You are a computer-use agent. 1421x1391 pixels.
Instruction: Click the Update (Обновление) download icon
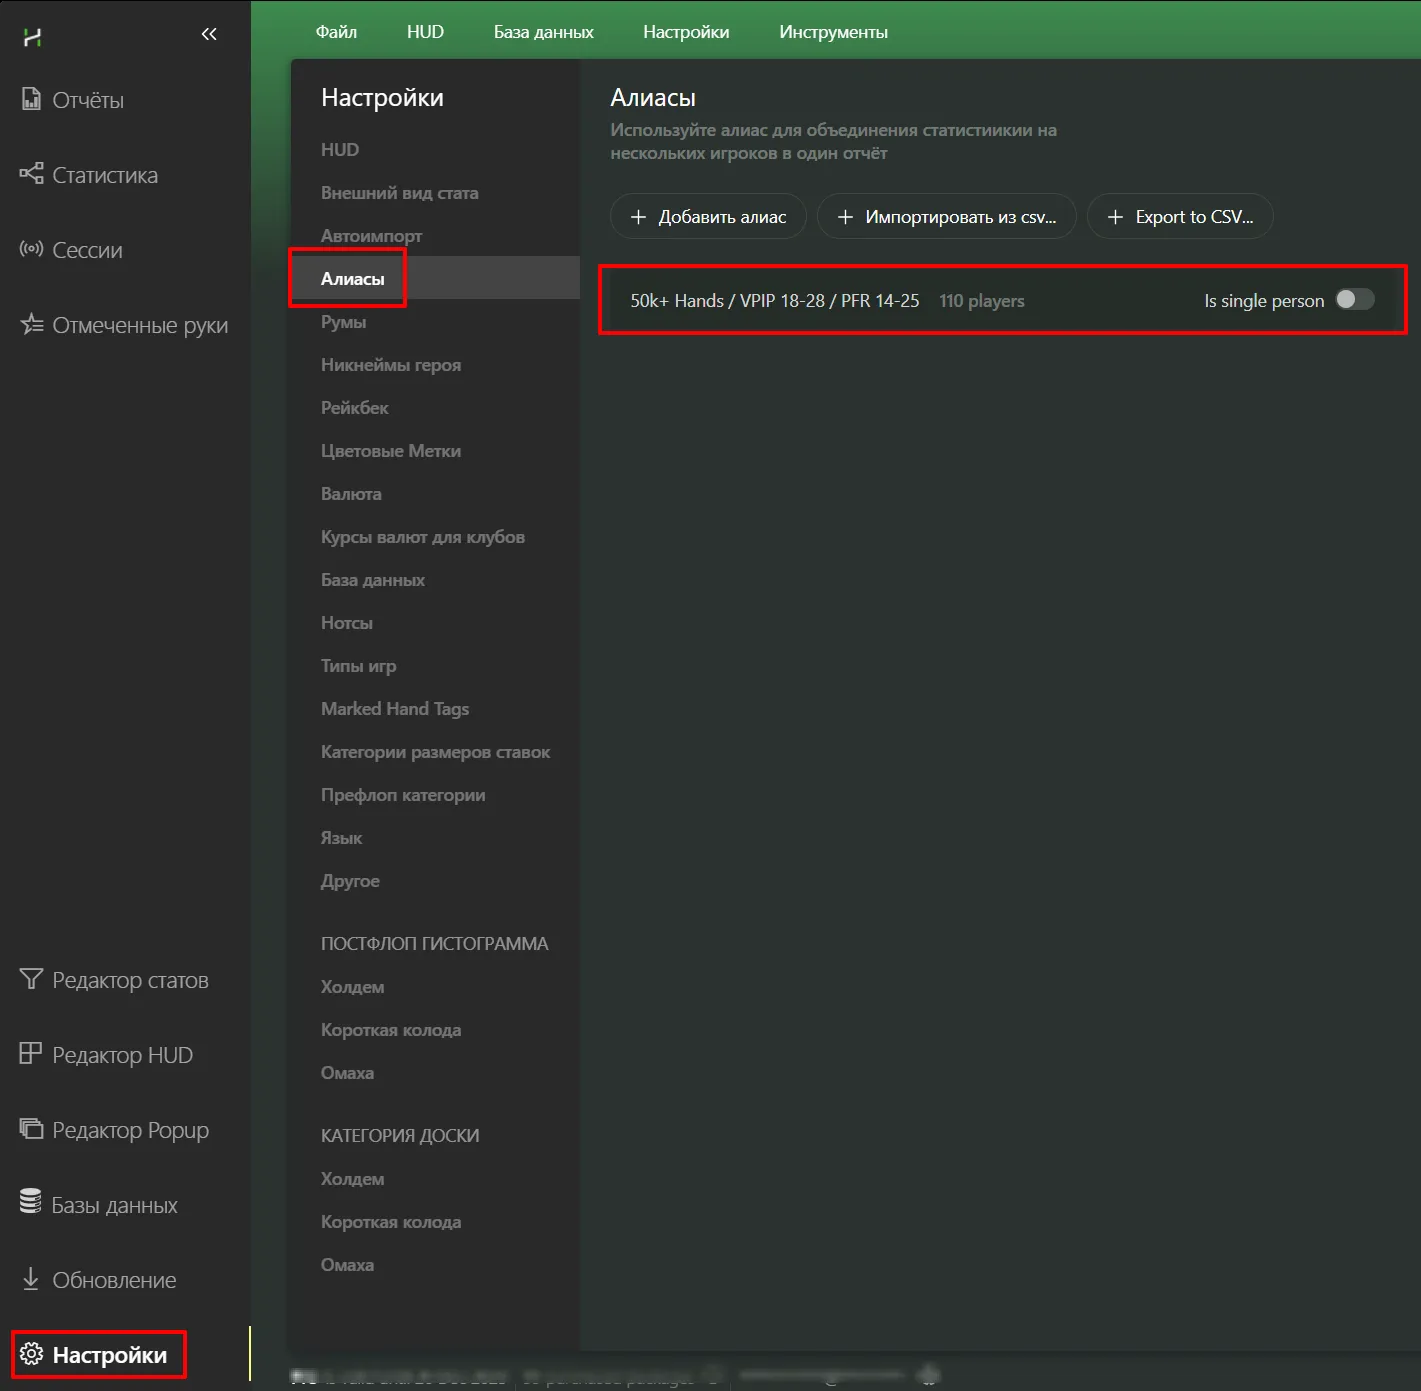pos(31,1279)
